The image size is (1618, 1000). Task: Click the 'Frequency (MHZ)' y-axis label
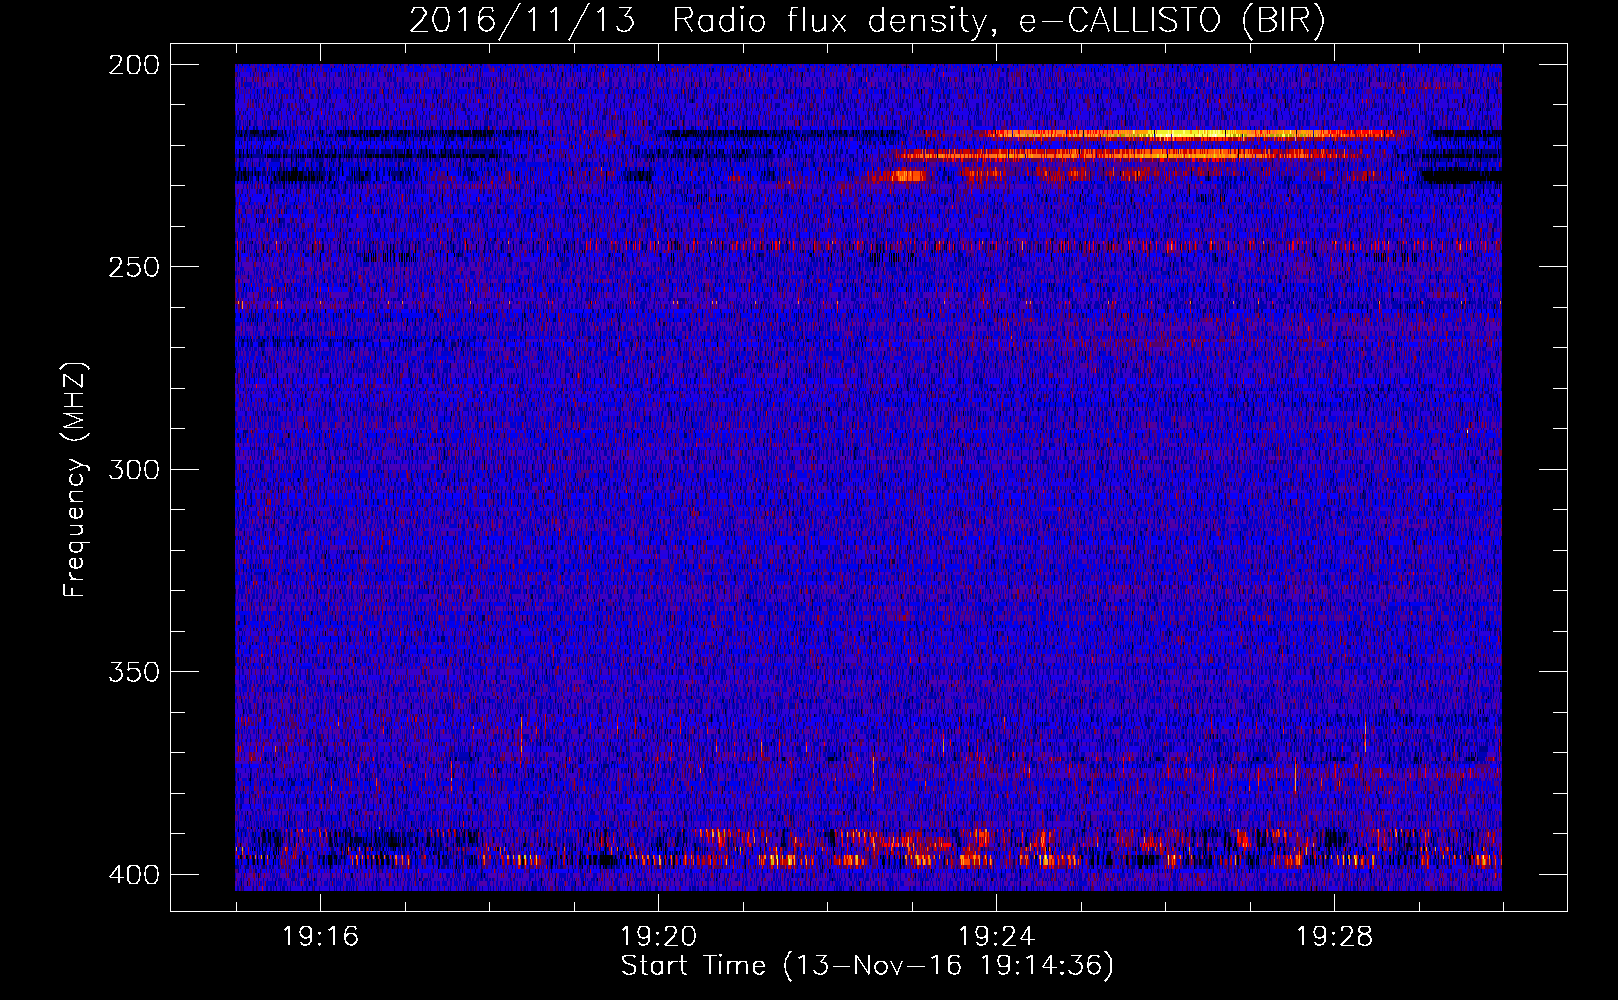click(75, 479)
